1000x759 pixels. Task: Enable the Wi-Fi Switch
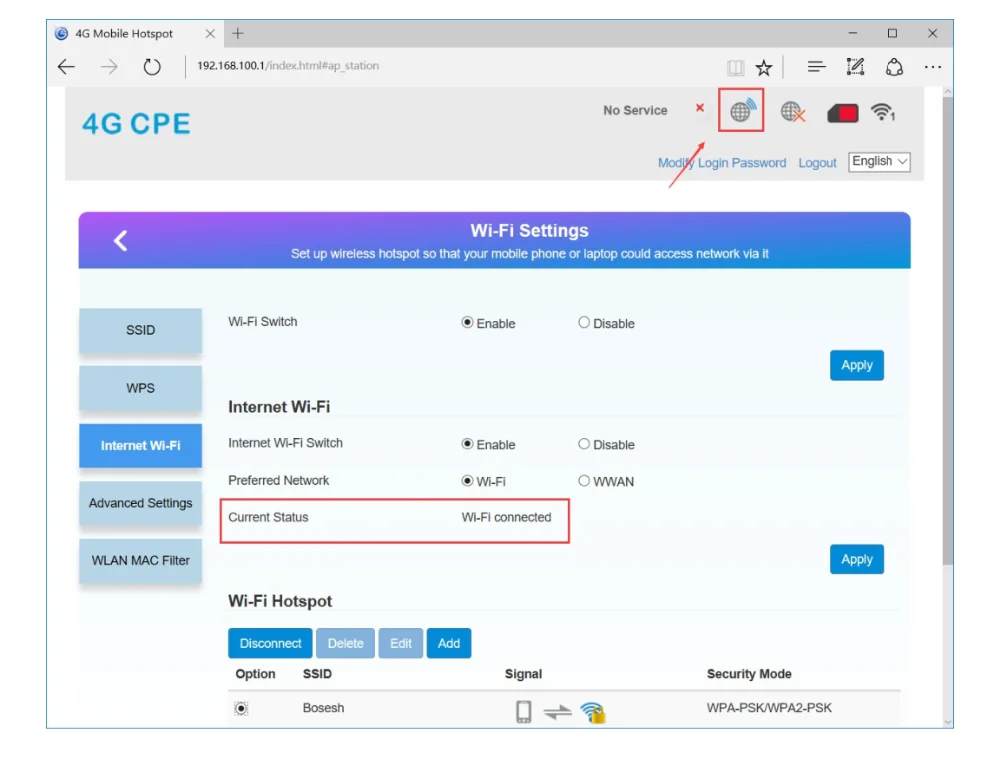[x=467, y=323]
